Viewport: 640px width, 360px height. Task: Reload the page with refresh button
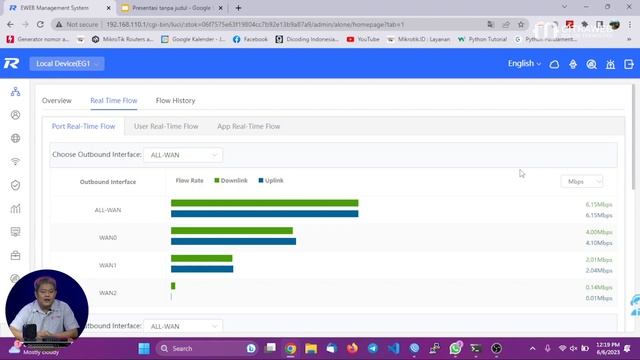[40, 24]
